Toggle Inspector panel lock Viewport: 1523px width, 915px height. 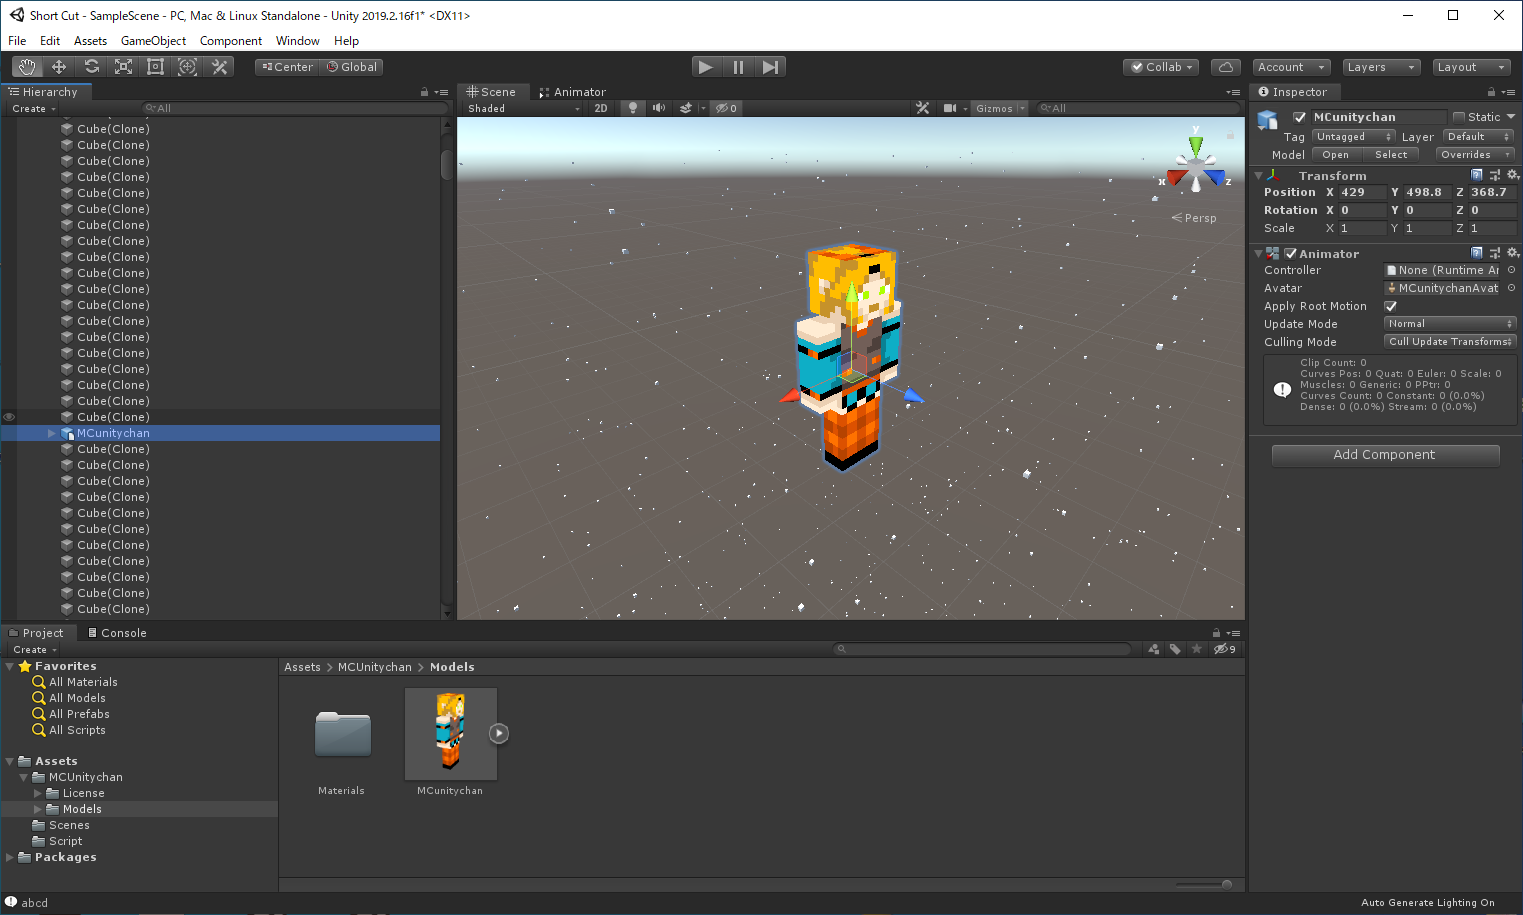pos(1492,92)
